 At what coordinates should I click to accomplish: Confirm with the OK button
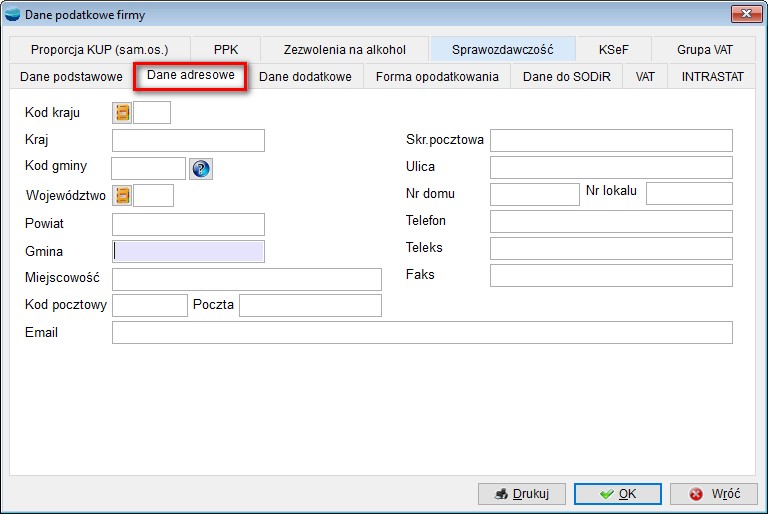(617, 494)
